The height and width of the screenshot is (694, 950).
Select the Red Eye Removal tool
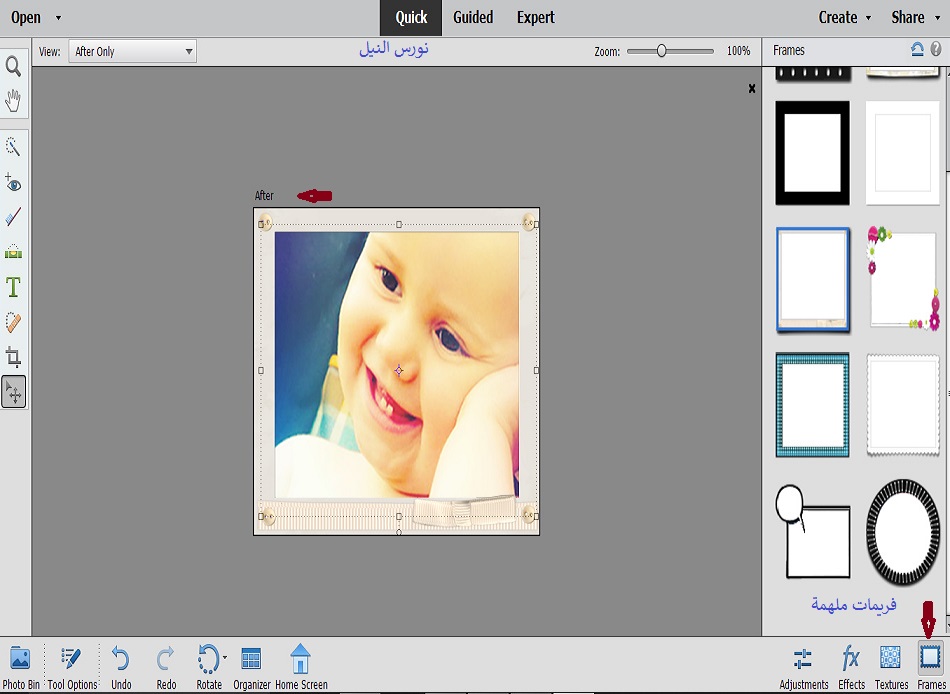click(14, 183)
